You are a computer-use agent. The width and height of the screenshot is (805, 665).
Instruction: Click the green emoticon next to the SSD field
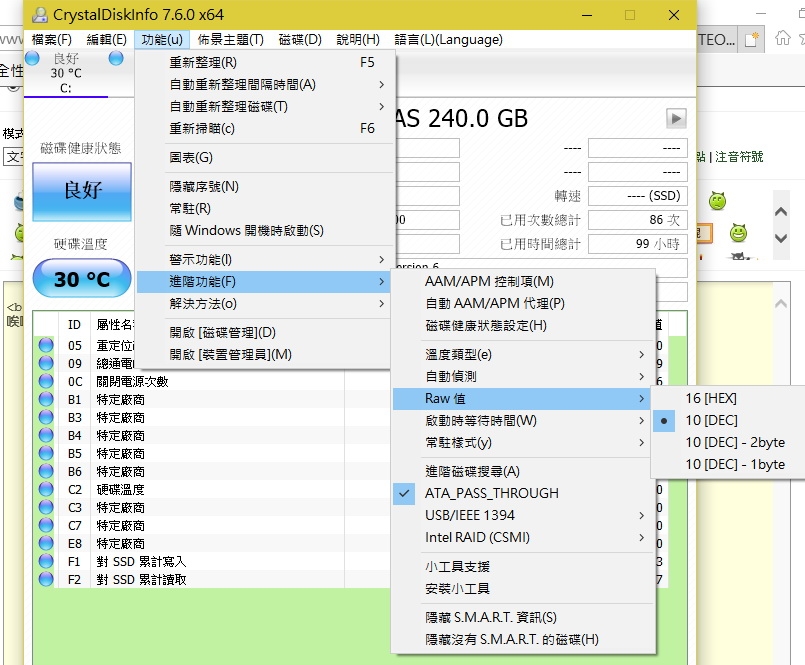click(x=717, y=201)
